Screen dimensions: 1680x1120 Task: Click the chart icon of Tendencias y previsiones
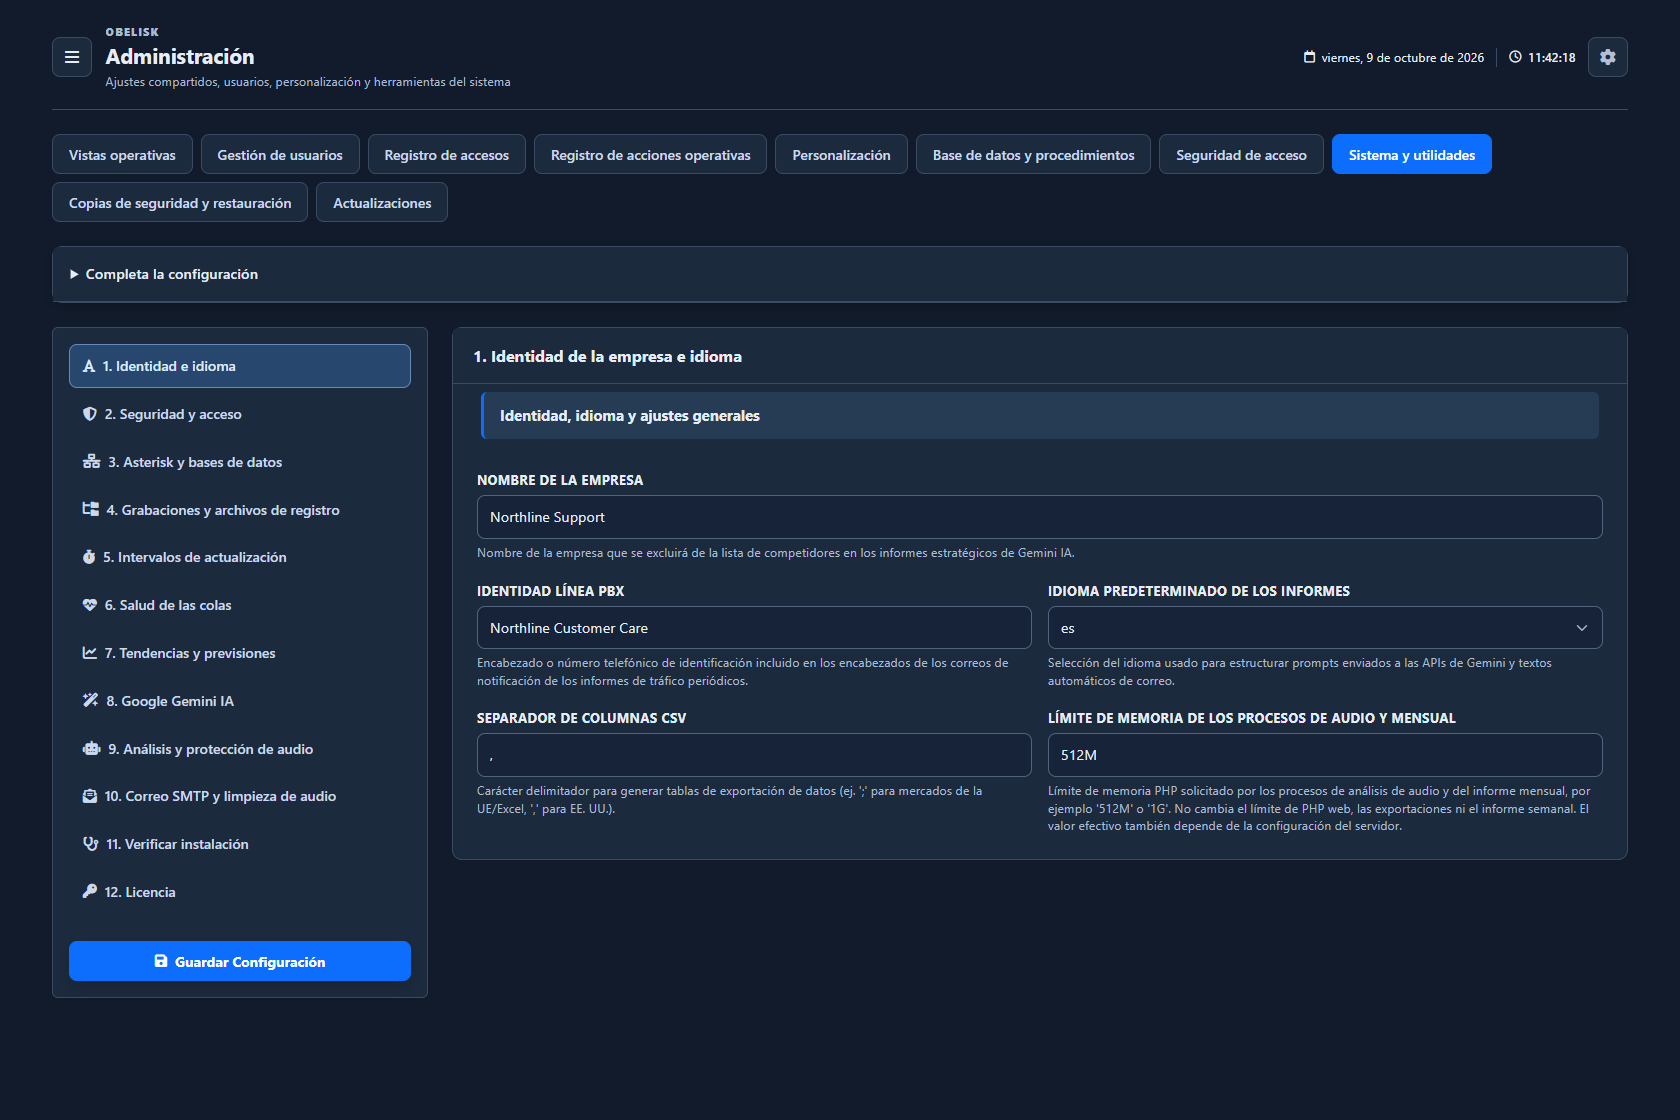[90, 653]
